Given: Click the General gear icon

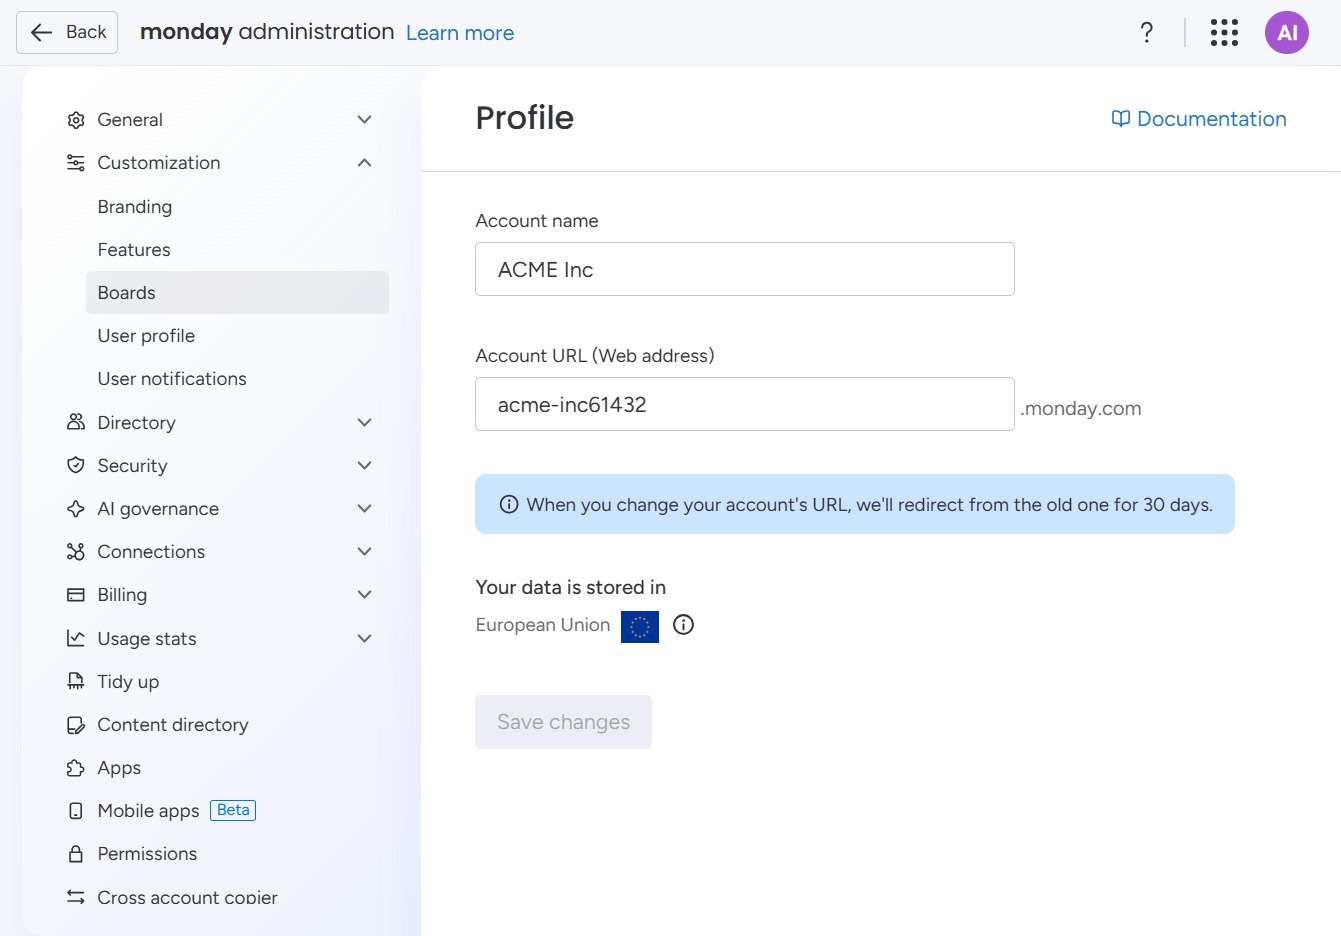Looking at the screenshot, I should tap(75, 120).
